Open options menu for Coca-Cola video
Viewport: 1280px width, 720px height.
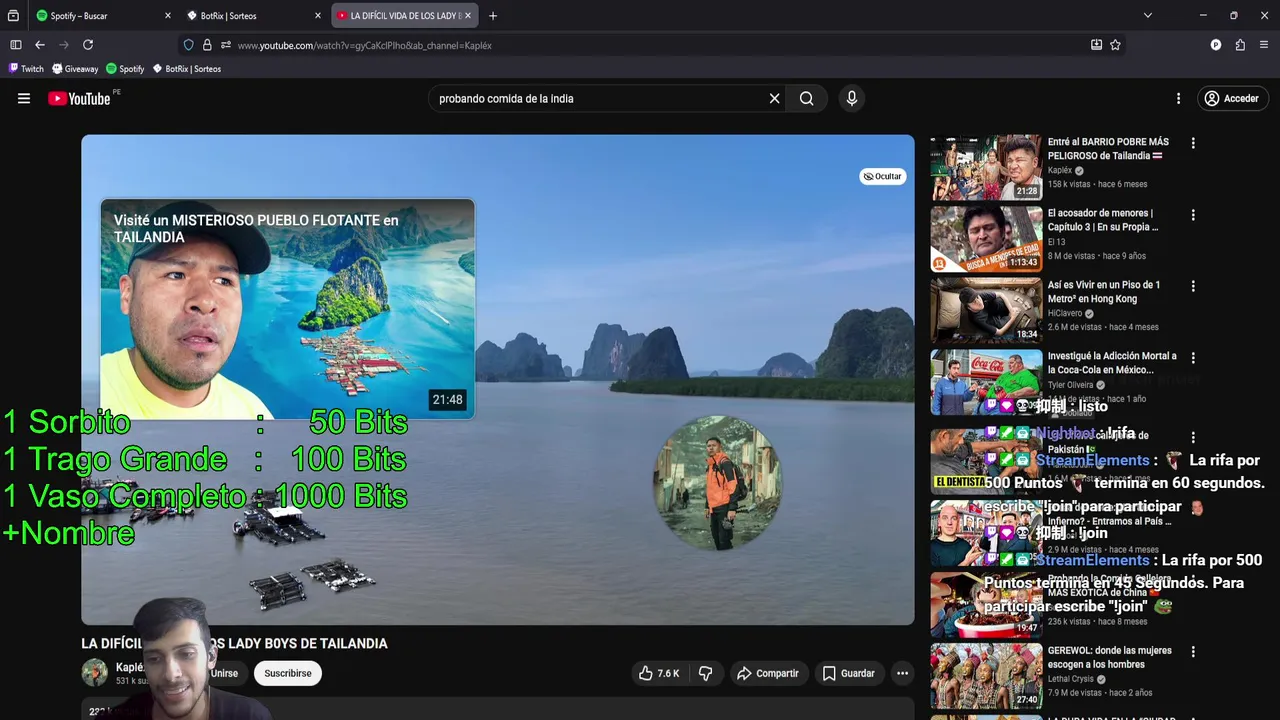coord(1193,358)
